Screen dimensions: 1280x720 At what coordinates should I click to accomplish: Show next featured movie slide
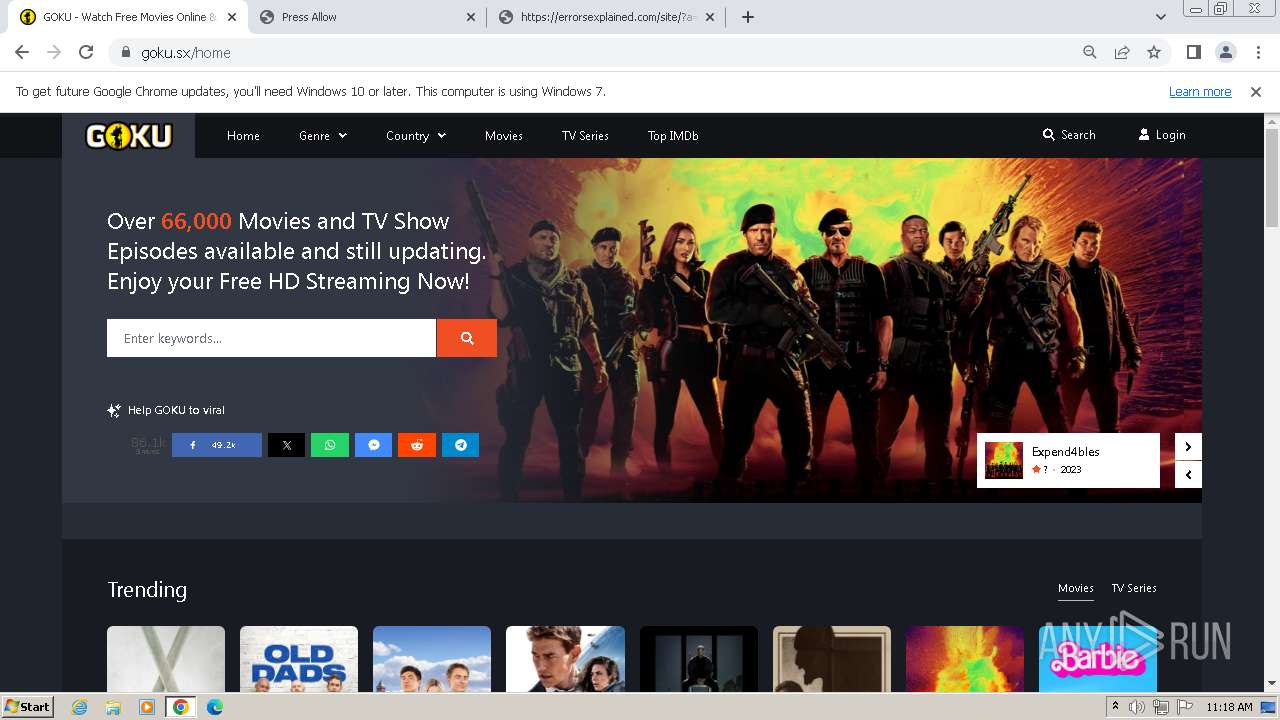tap(1188, 446)
